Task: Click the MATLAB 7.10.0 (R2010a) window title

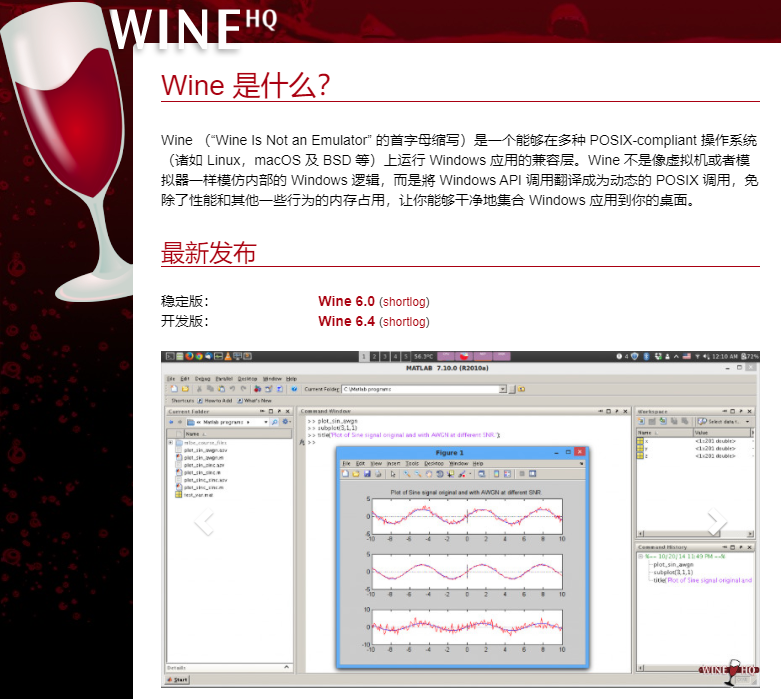Action: tap(447, 368)
